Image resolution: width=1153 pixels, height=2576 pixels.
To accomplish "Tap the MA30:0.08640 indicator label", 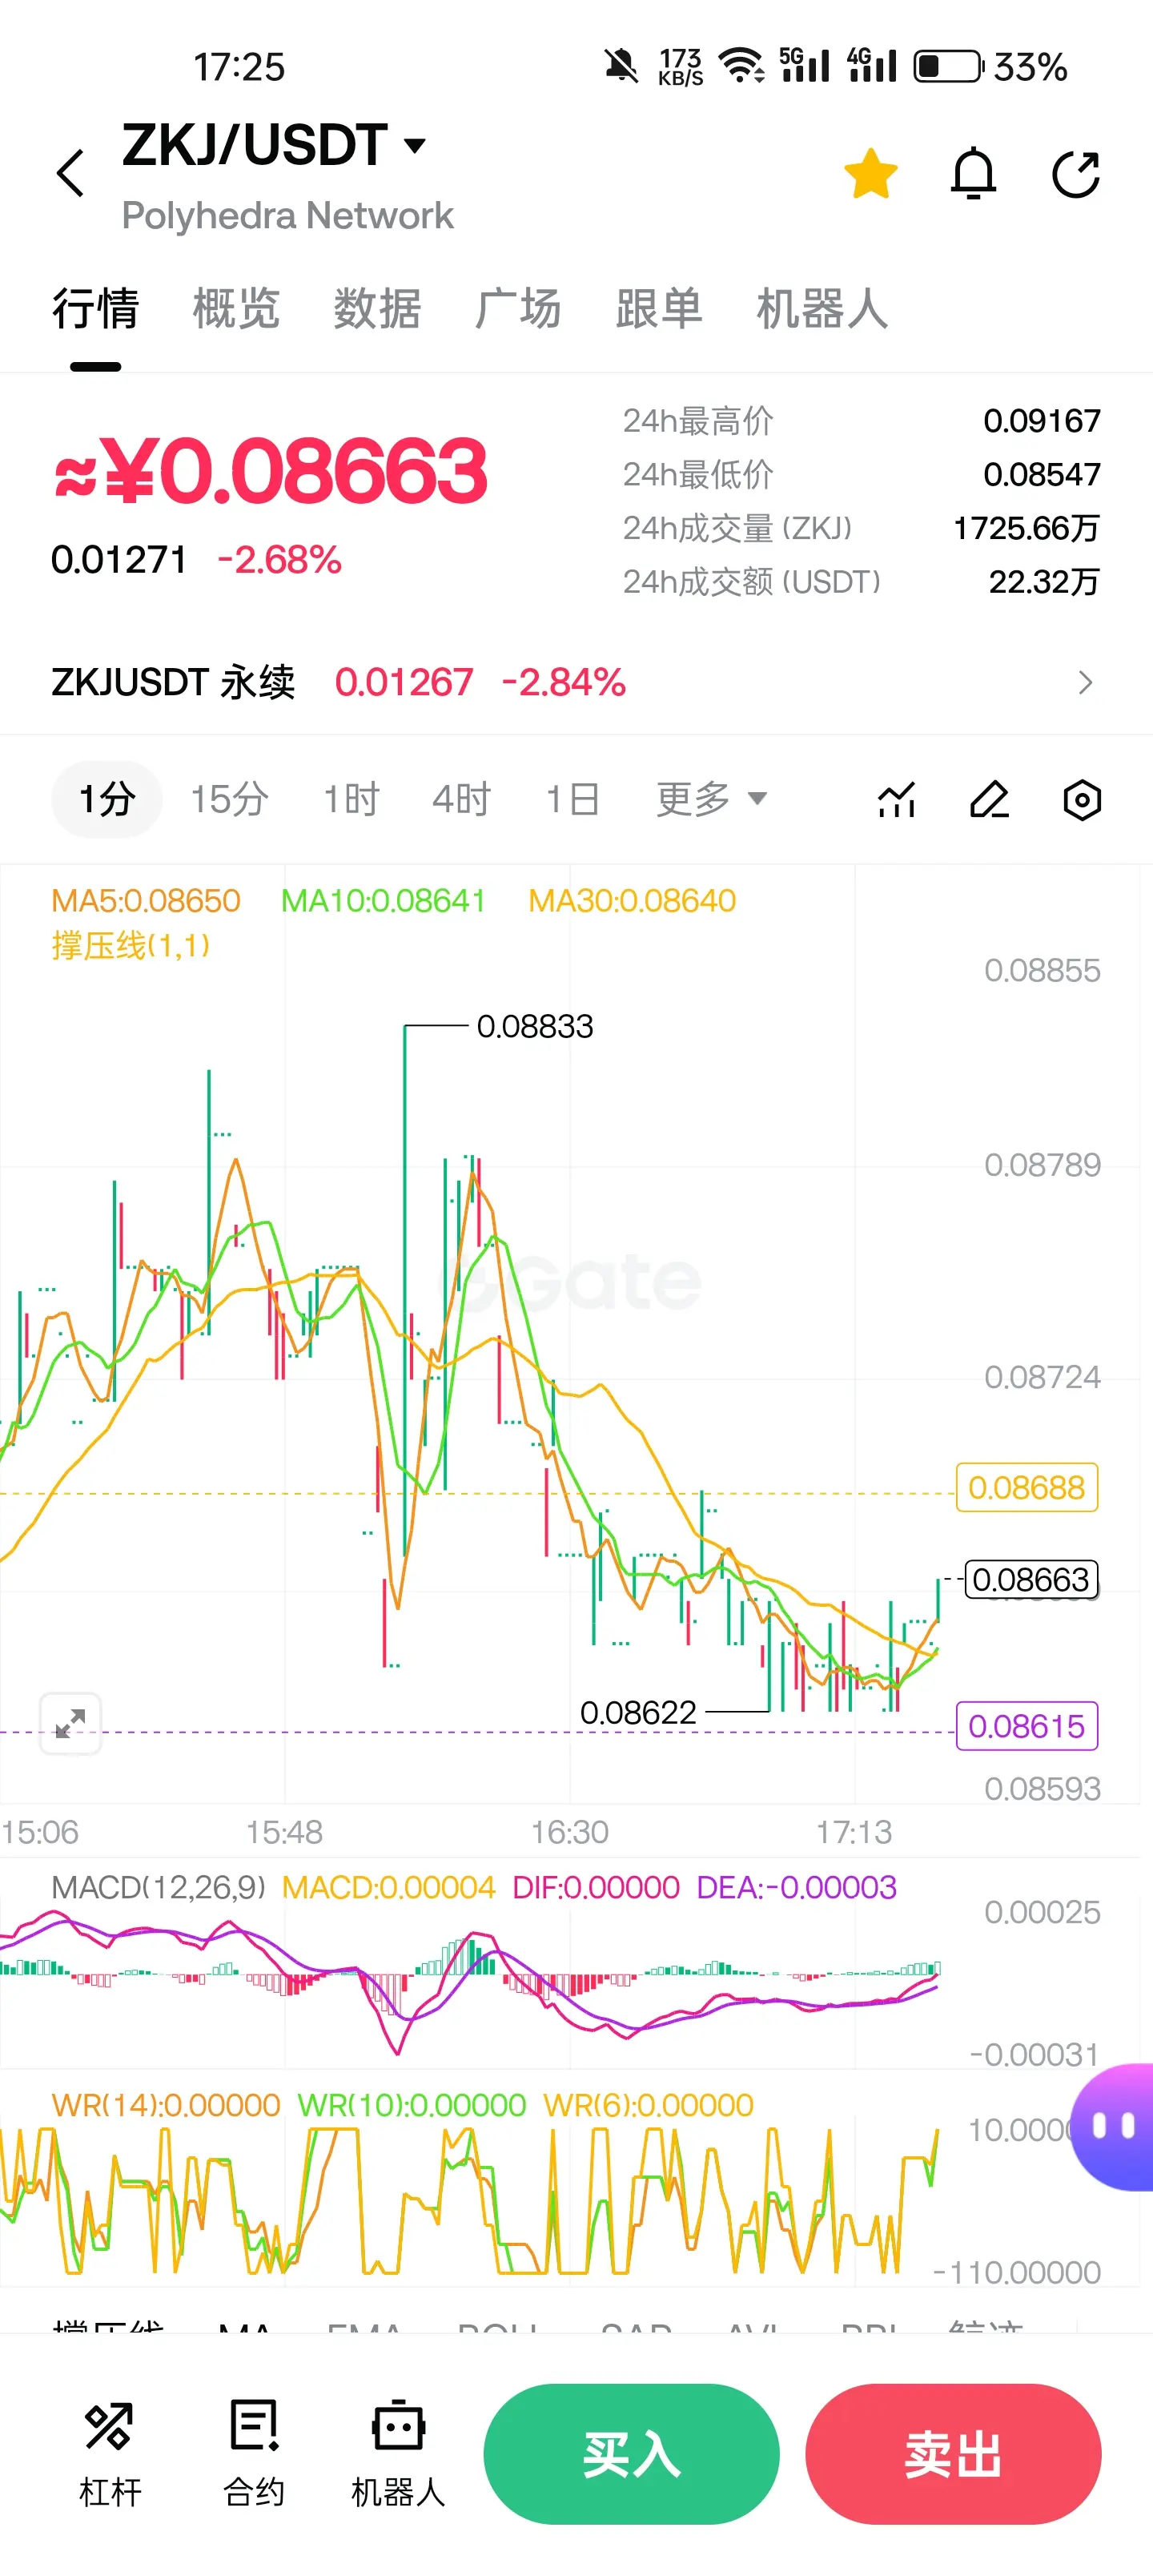I will click(x=632, y=900).
